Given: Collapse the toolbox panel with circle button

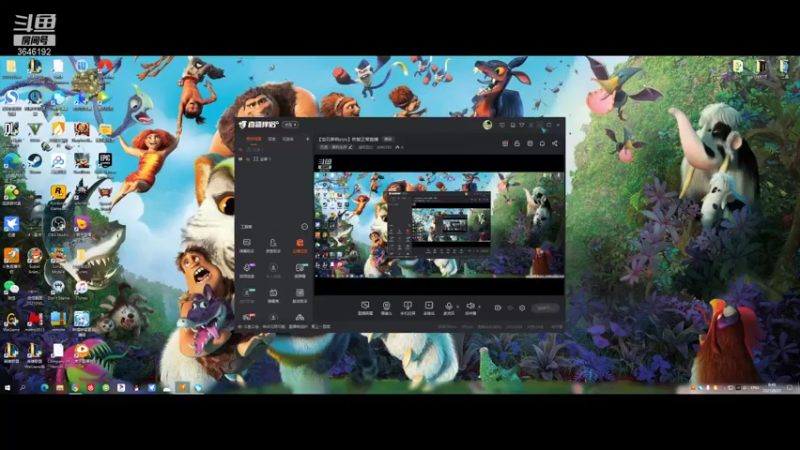Looking at the screenshot, I should coord(305,227).
